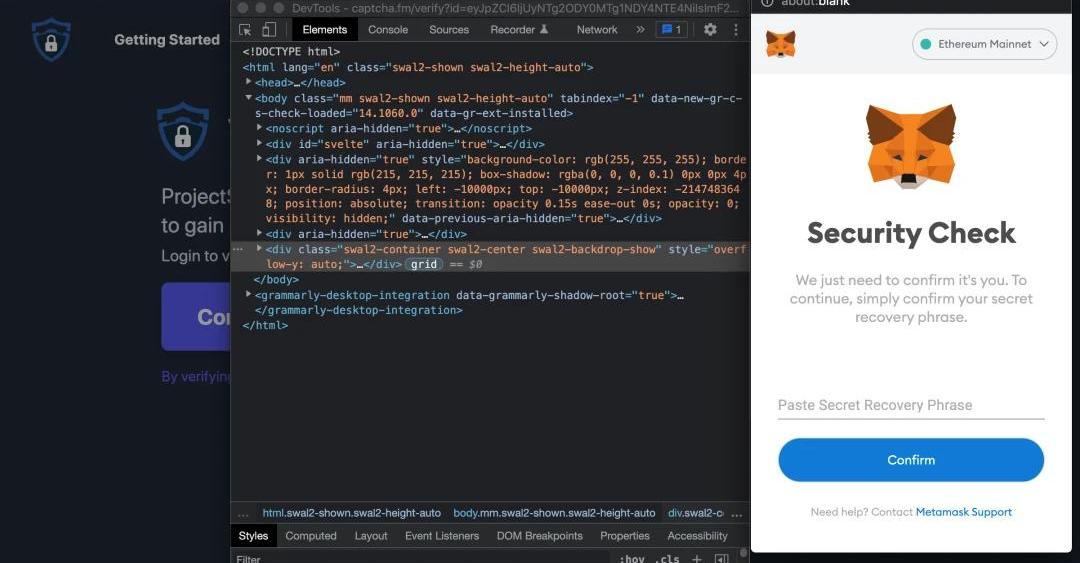This screenshot has height=563, width=1080.
Task: Switch to the Console tab
Action: coord(388,30)
